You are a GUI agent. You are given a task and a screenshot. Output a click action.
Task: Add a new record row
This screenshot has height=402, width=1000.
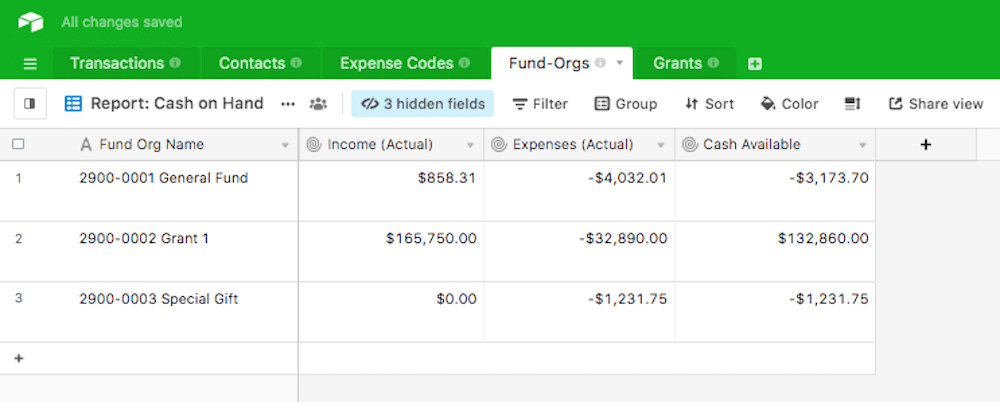(19, 359)
